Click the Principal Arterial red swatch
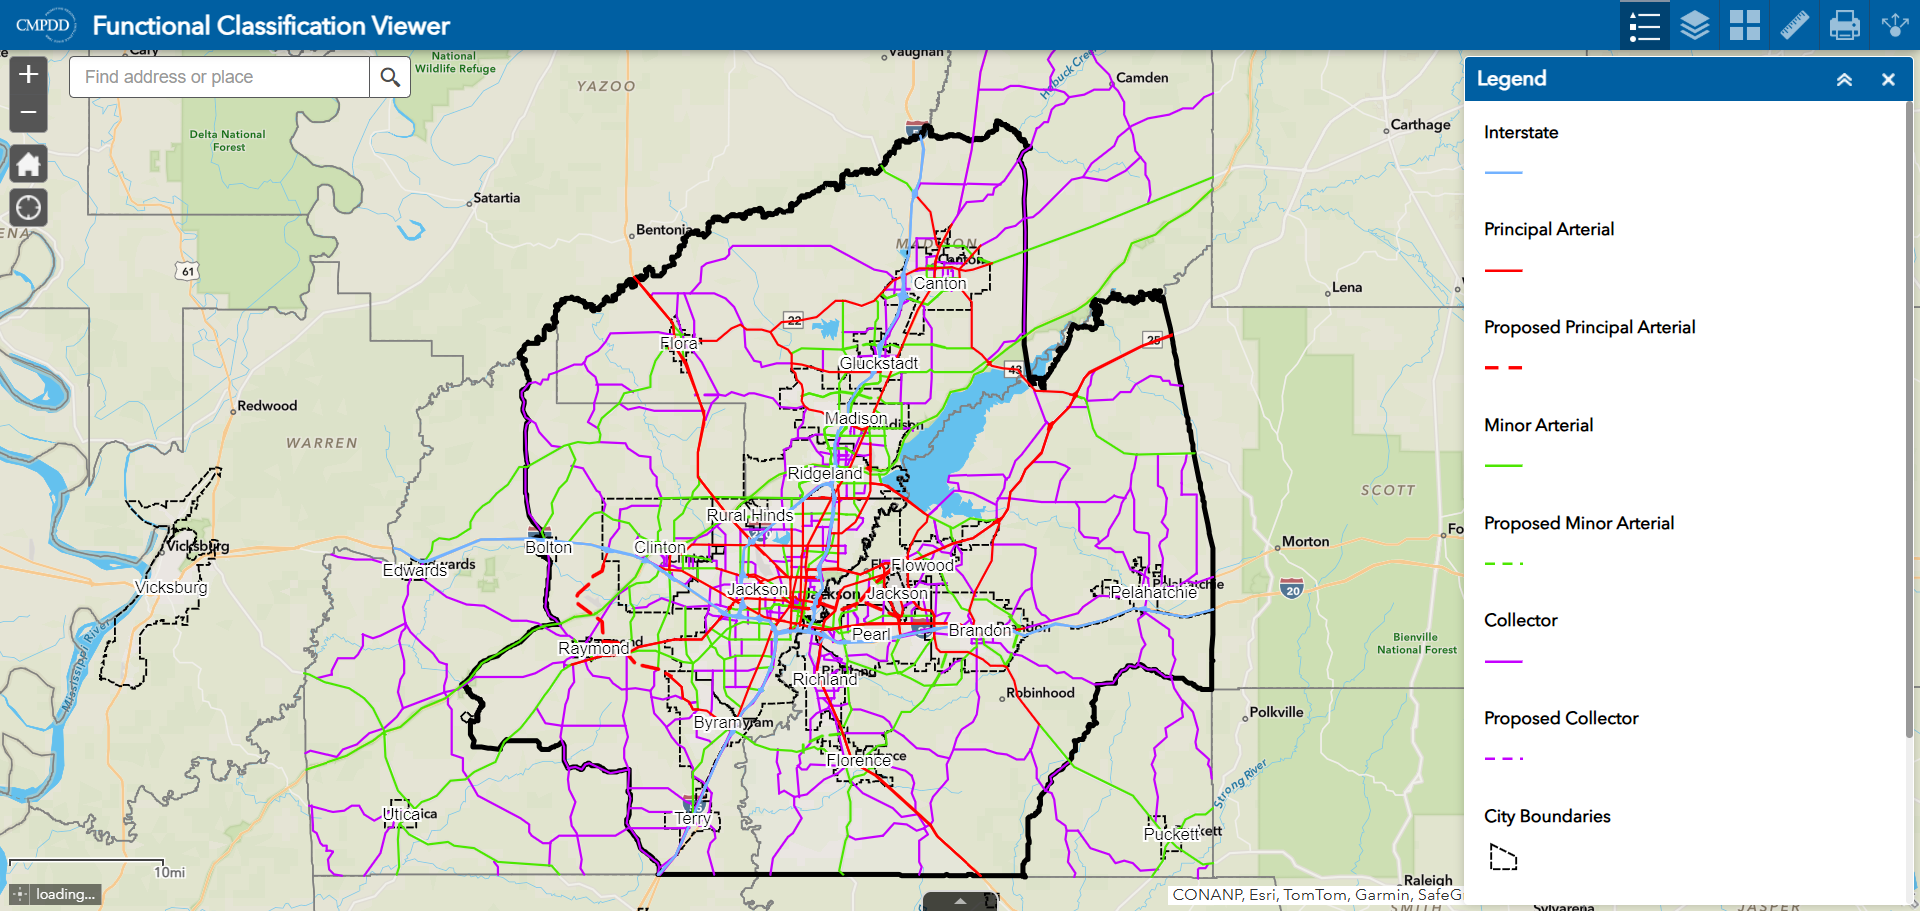This screenshot has height=911, width=1920. pyautogui.click(x=1503, y=270)
